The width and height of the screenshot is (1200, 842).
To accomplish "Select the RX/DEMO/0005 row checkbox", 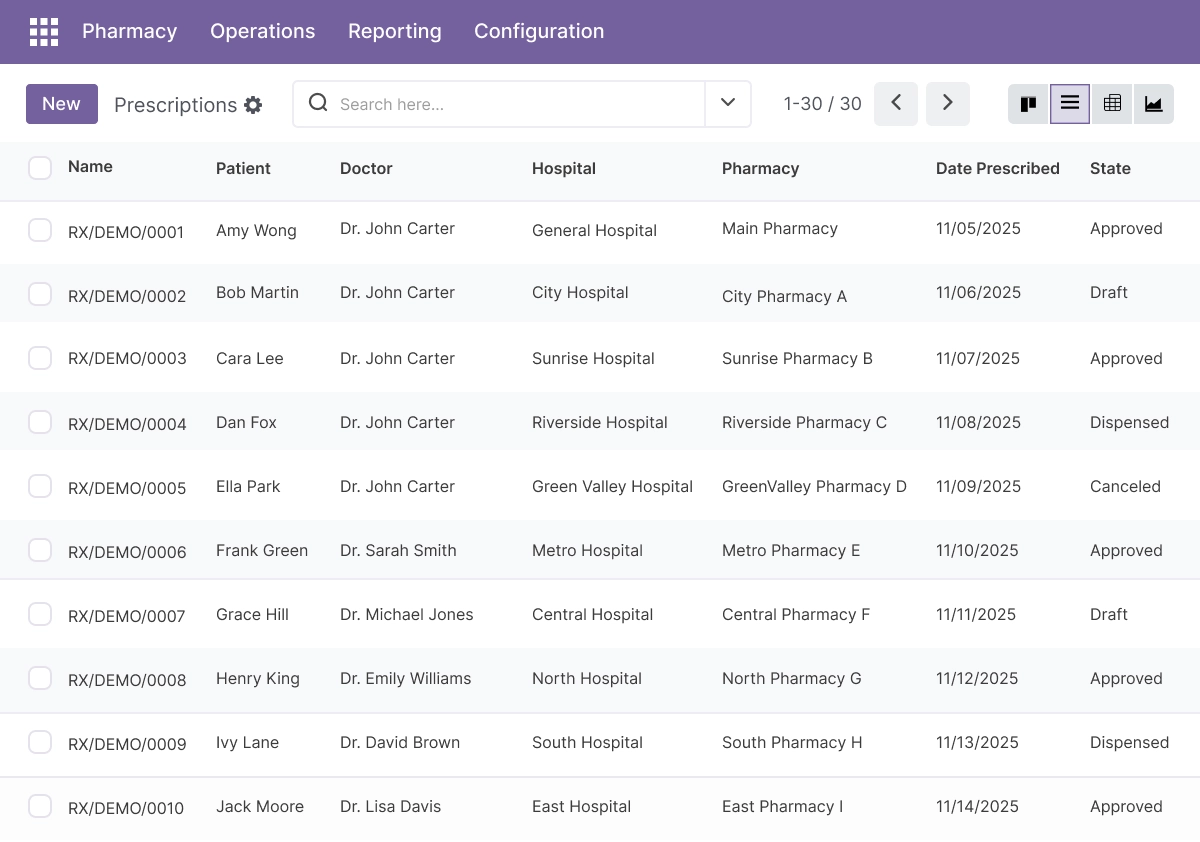I will (x=40, y=486).
